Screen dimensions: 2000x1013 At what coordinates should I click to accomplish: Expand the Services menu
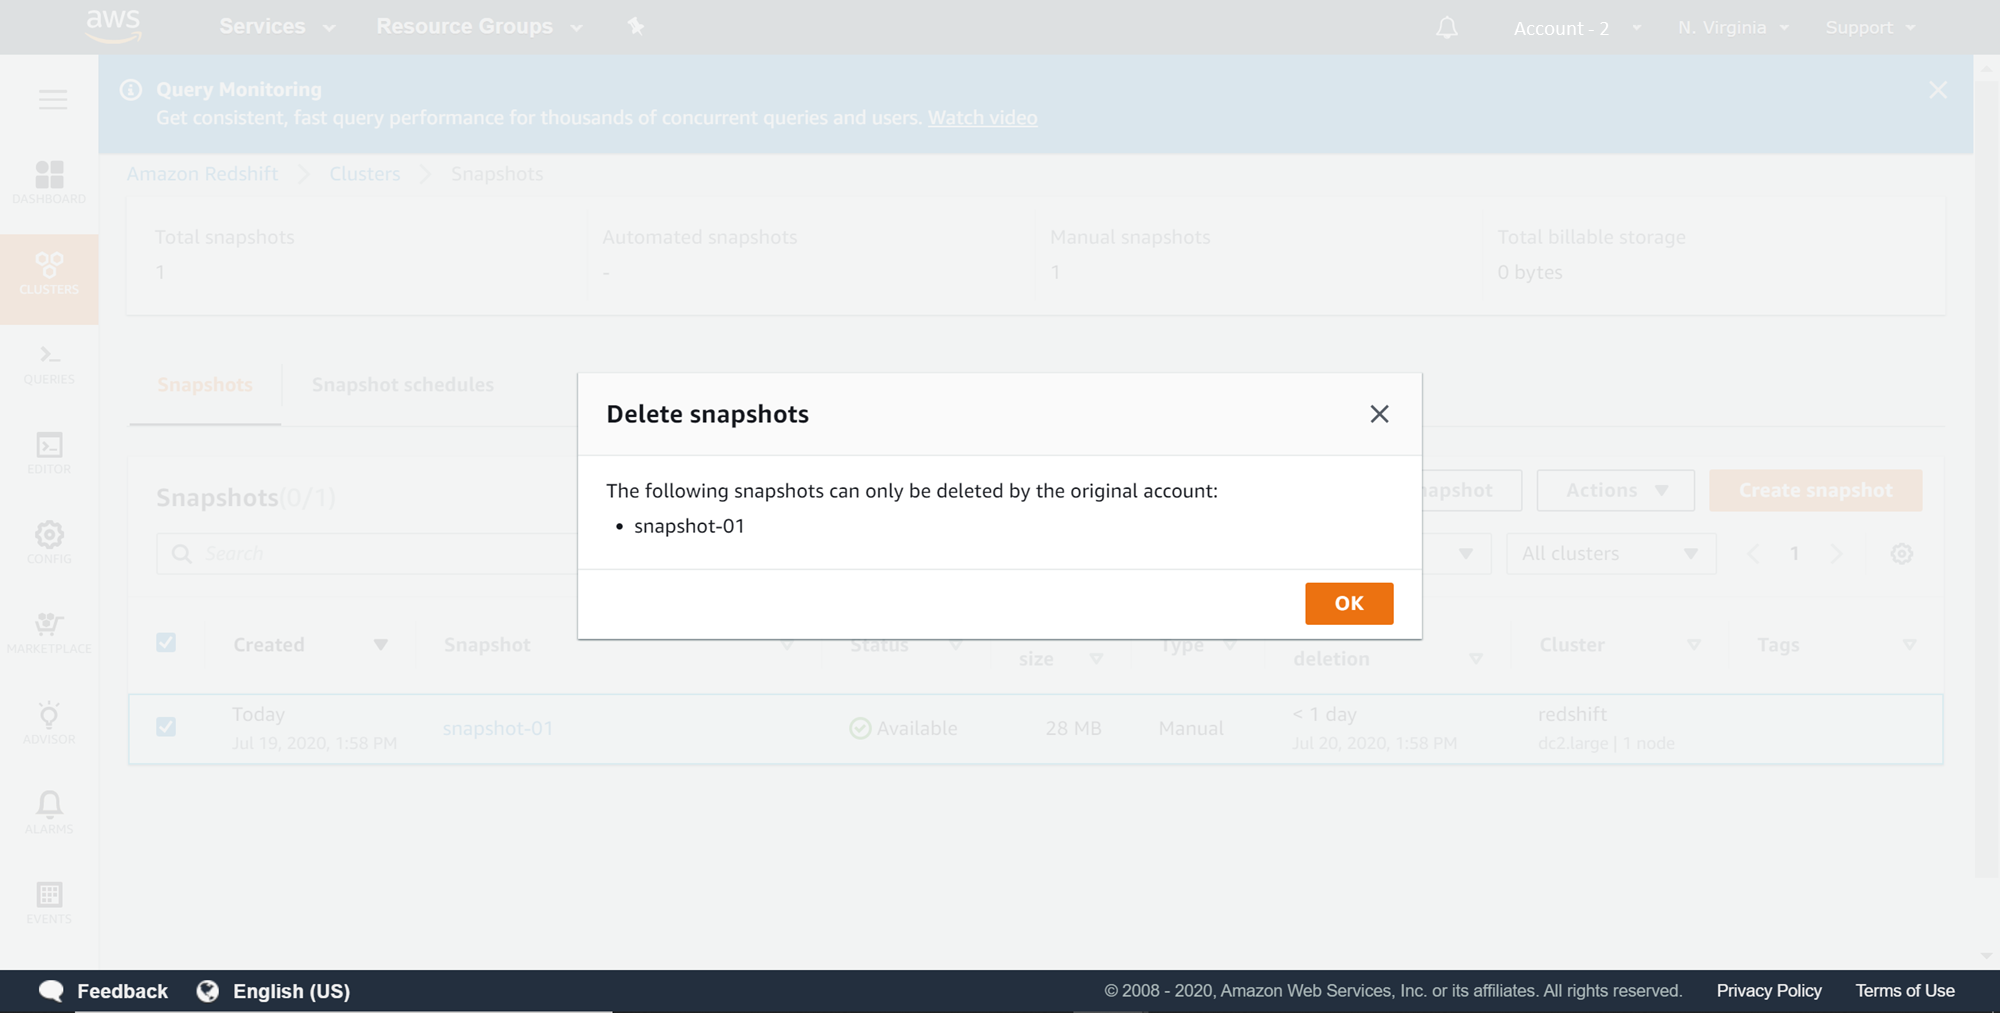click(277, 27)
